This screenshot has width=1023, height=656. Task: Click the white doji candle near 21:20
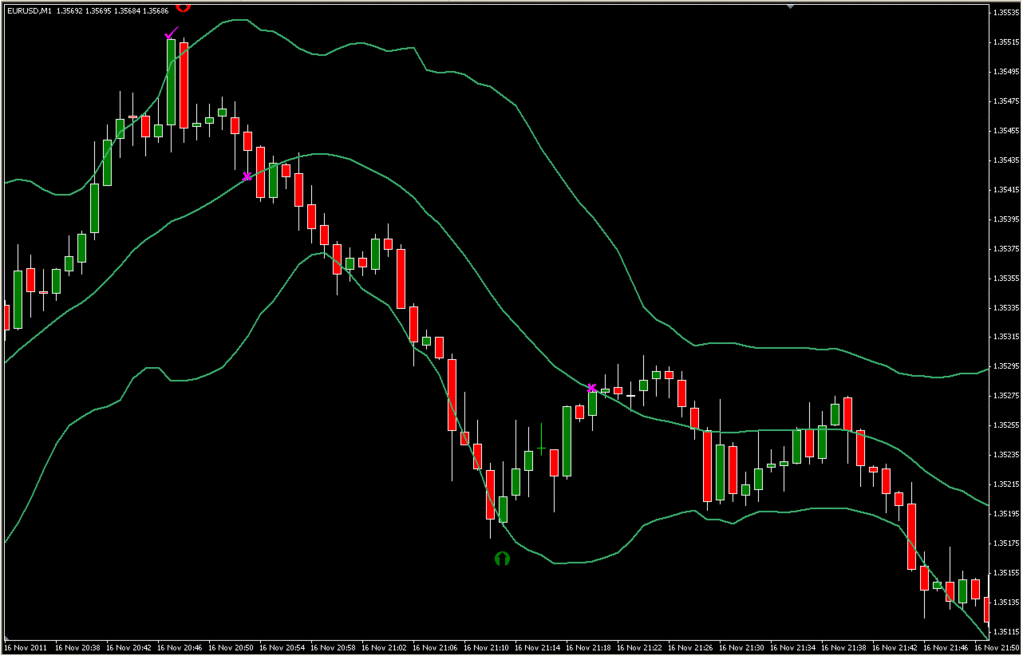coord(630,396)
